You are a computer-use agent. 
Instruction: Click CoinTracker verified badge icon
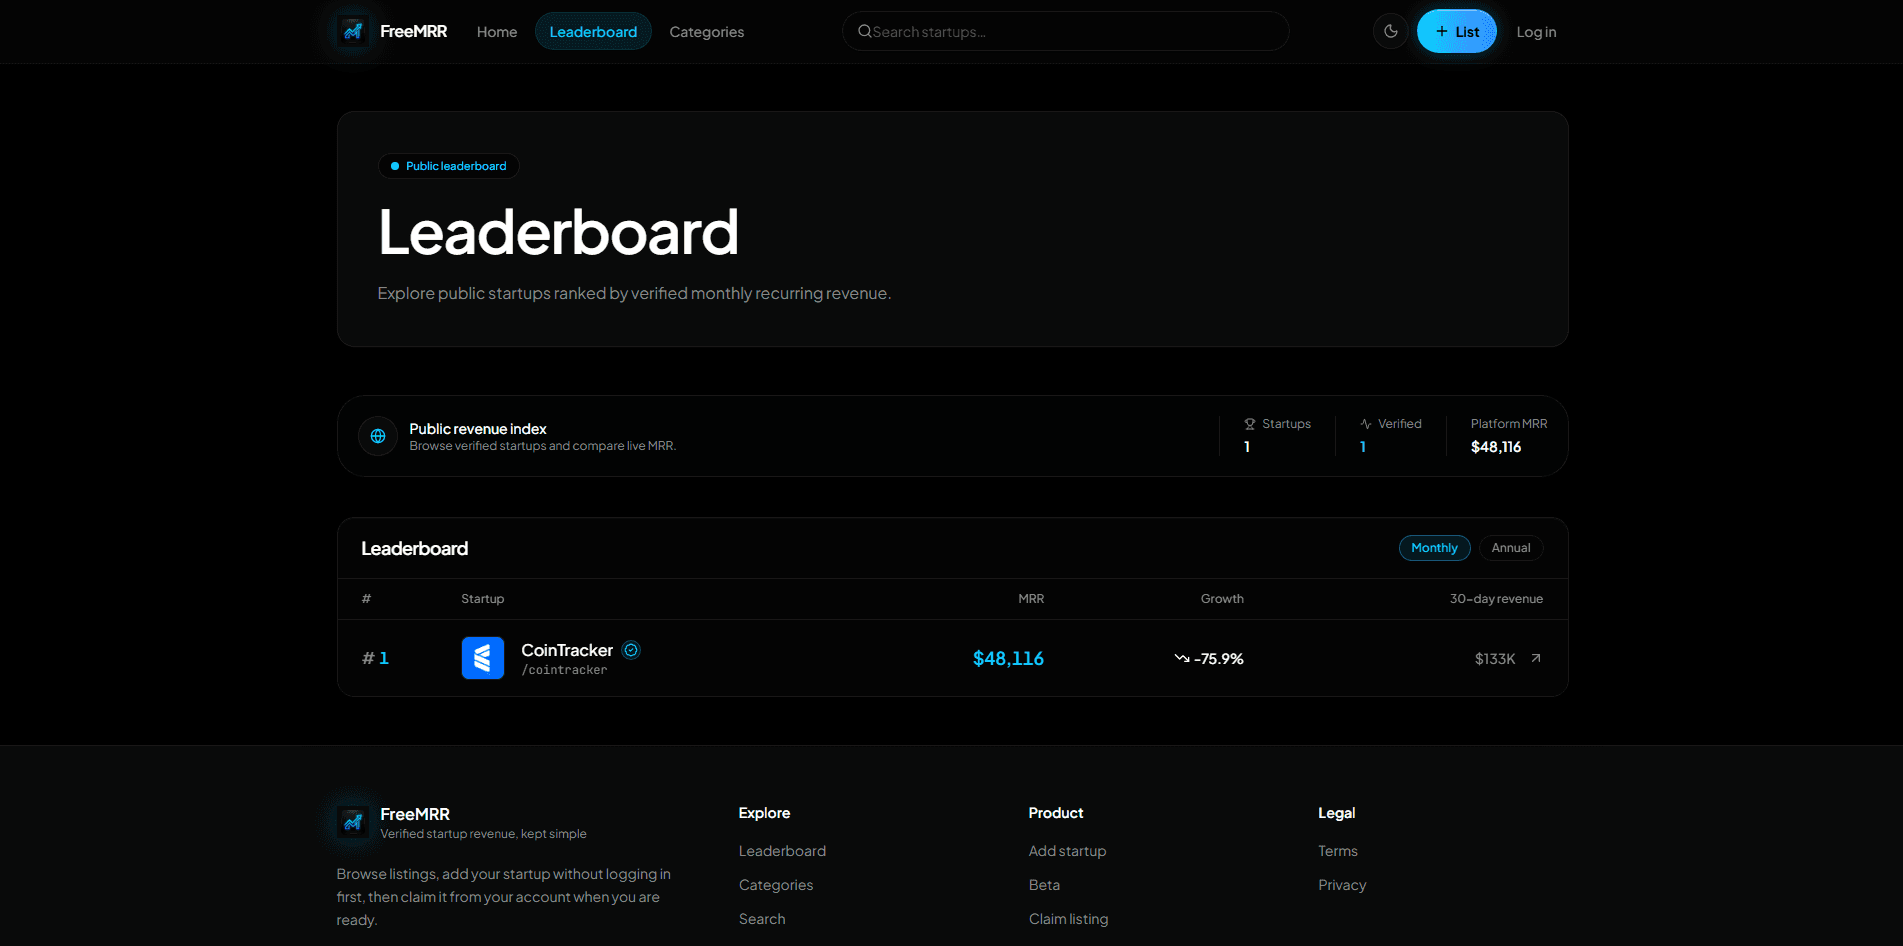(631, 650)
